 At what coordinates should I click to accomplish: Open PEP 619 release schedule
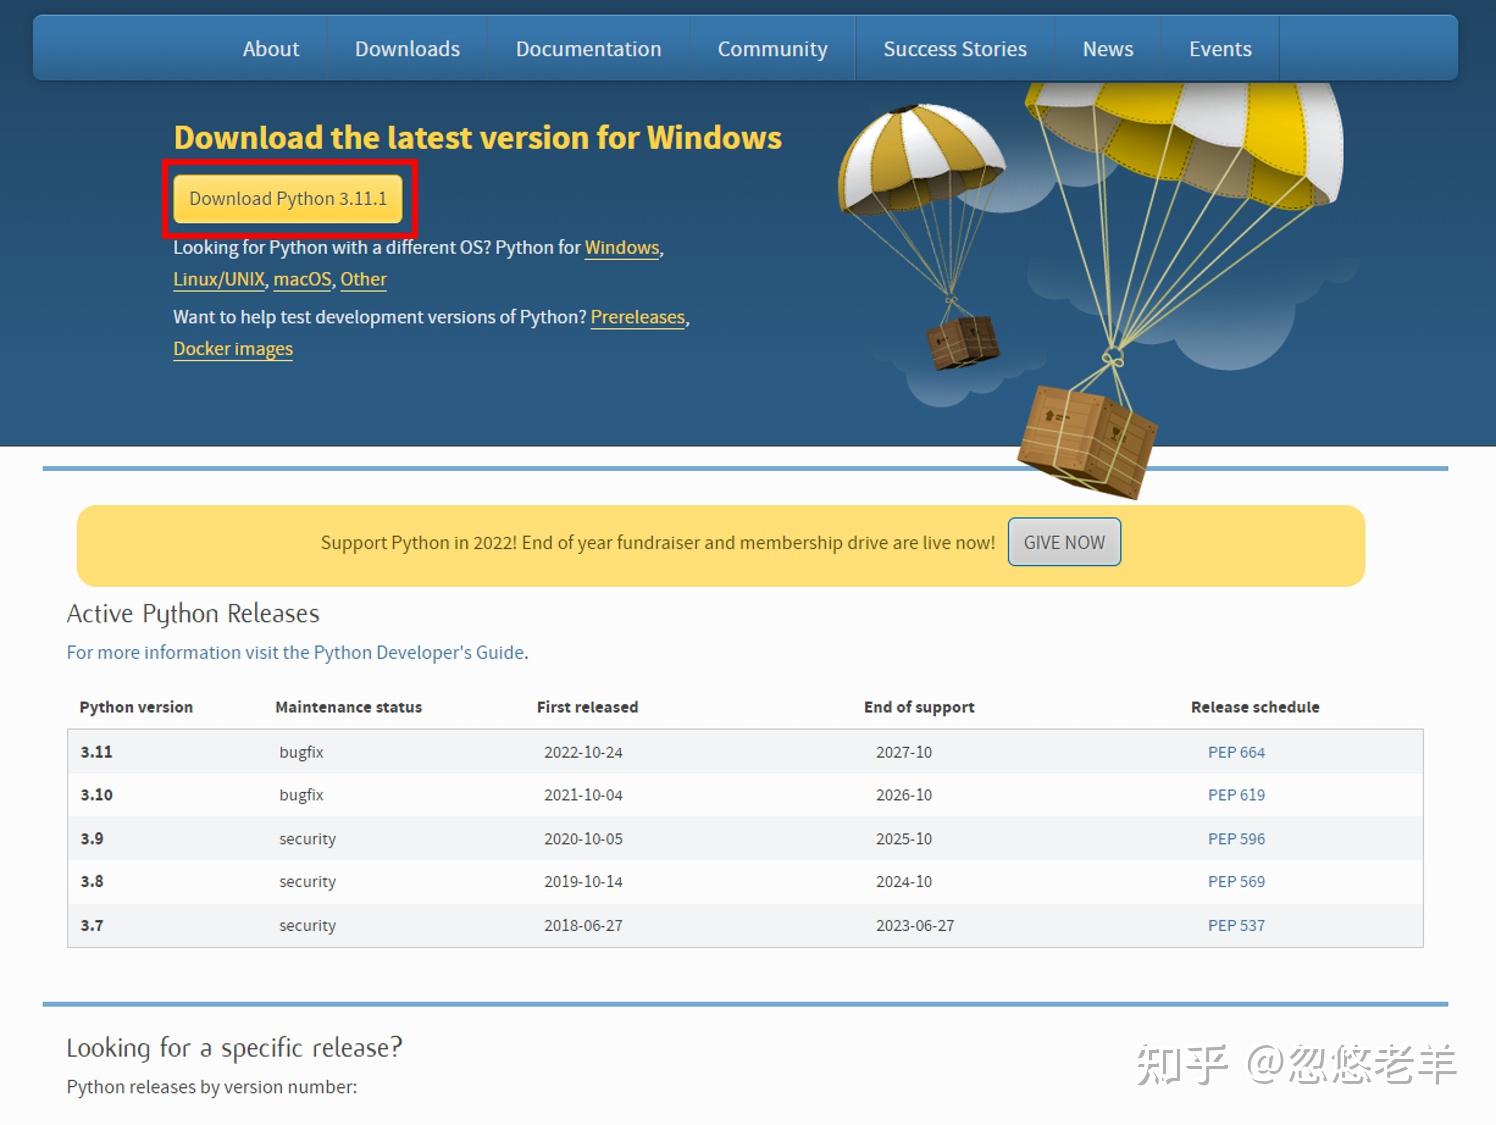click(1236, 795)
